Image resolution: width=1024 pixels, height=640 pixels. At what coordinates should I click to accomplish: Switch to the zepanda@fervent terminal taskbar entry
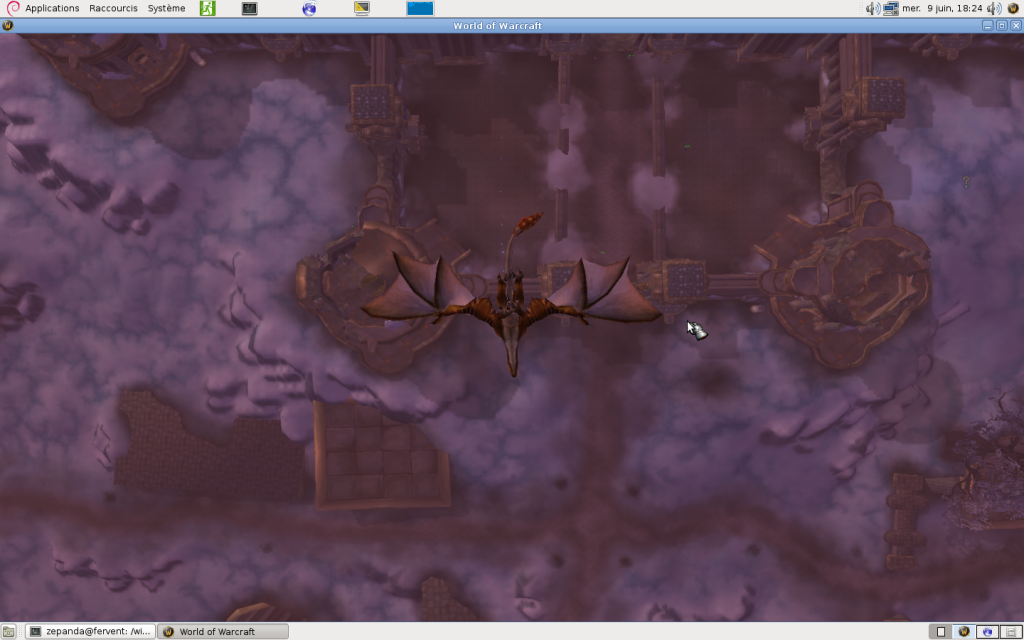click(91, 632)
